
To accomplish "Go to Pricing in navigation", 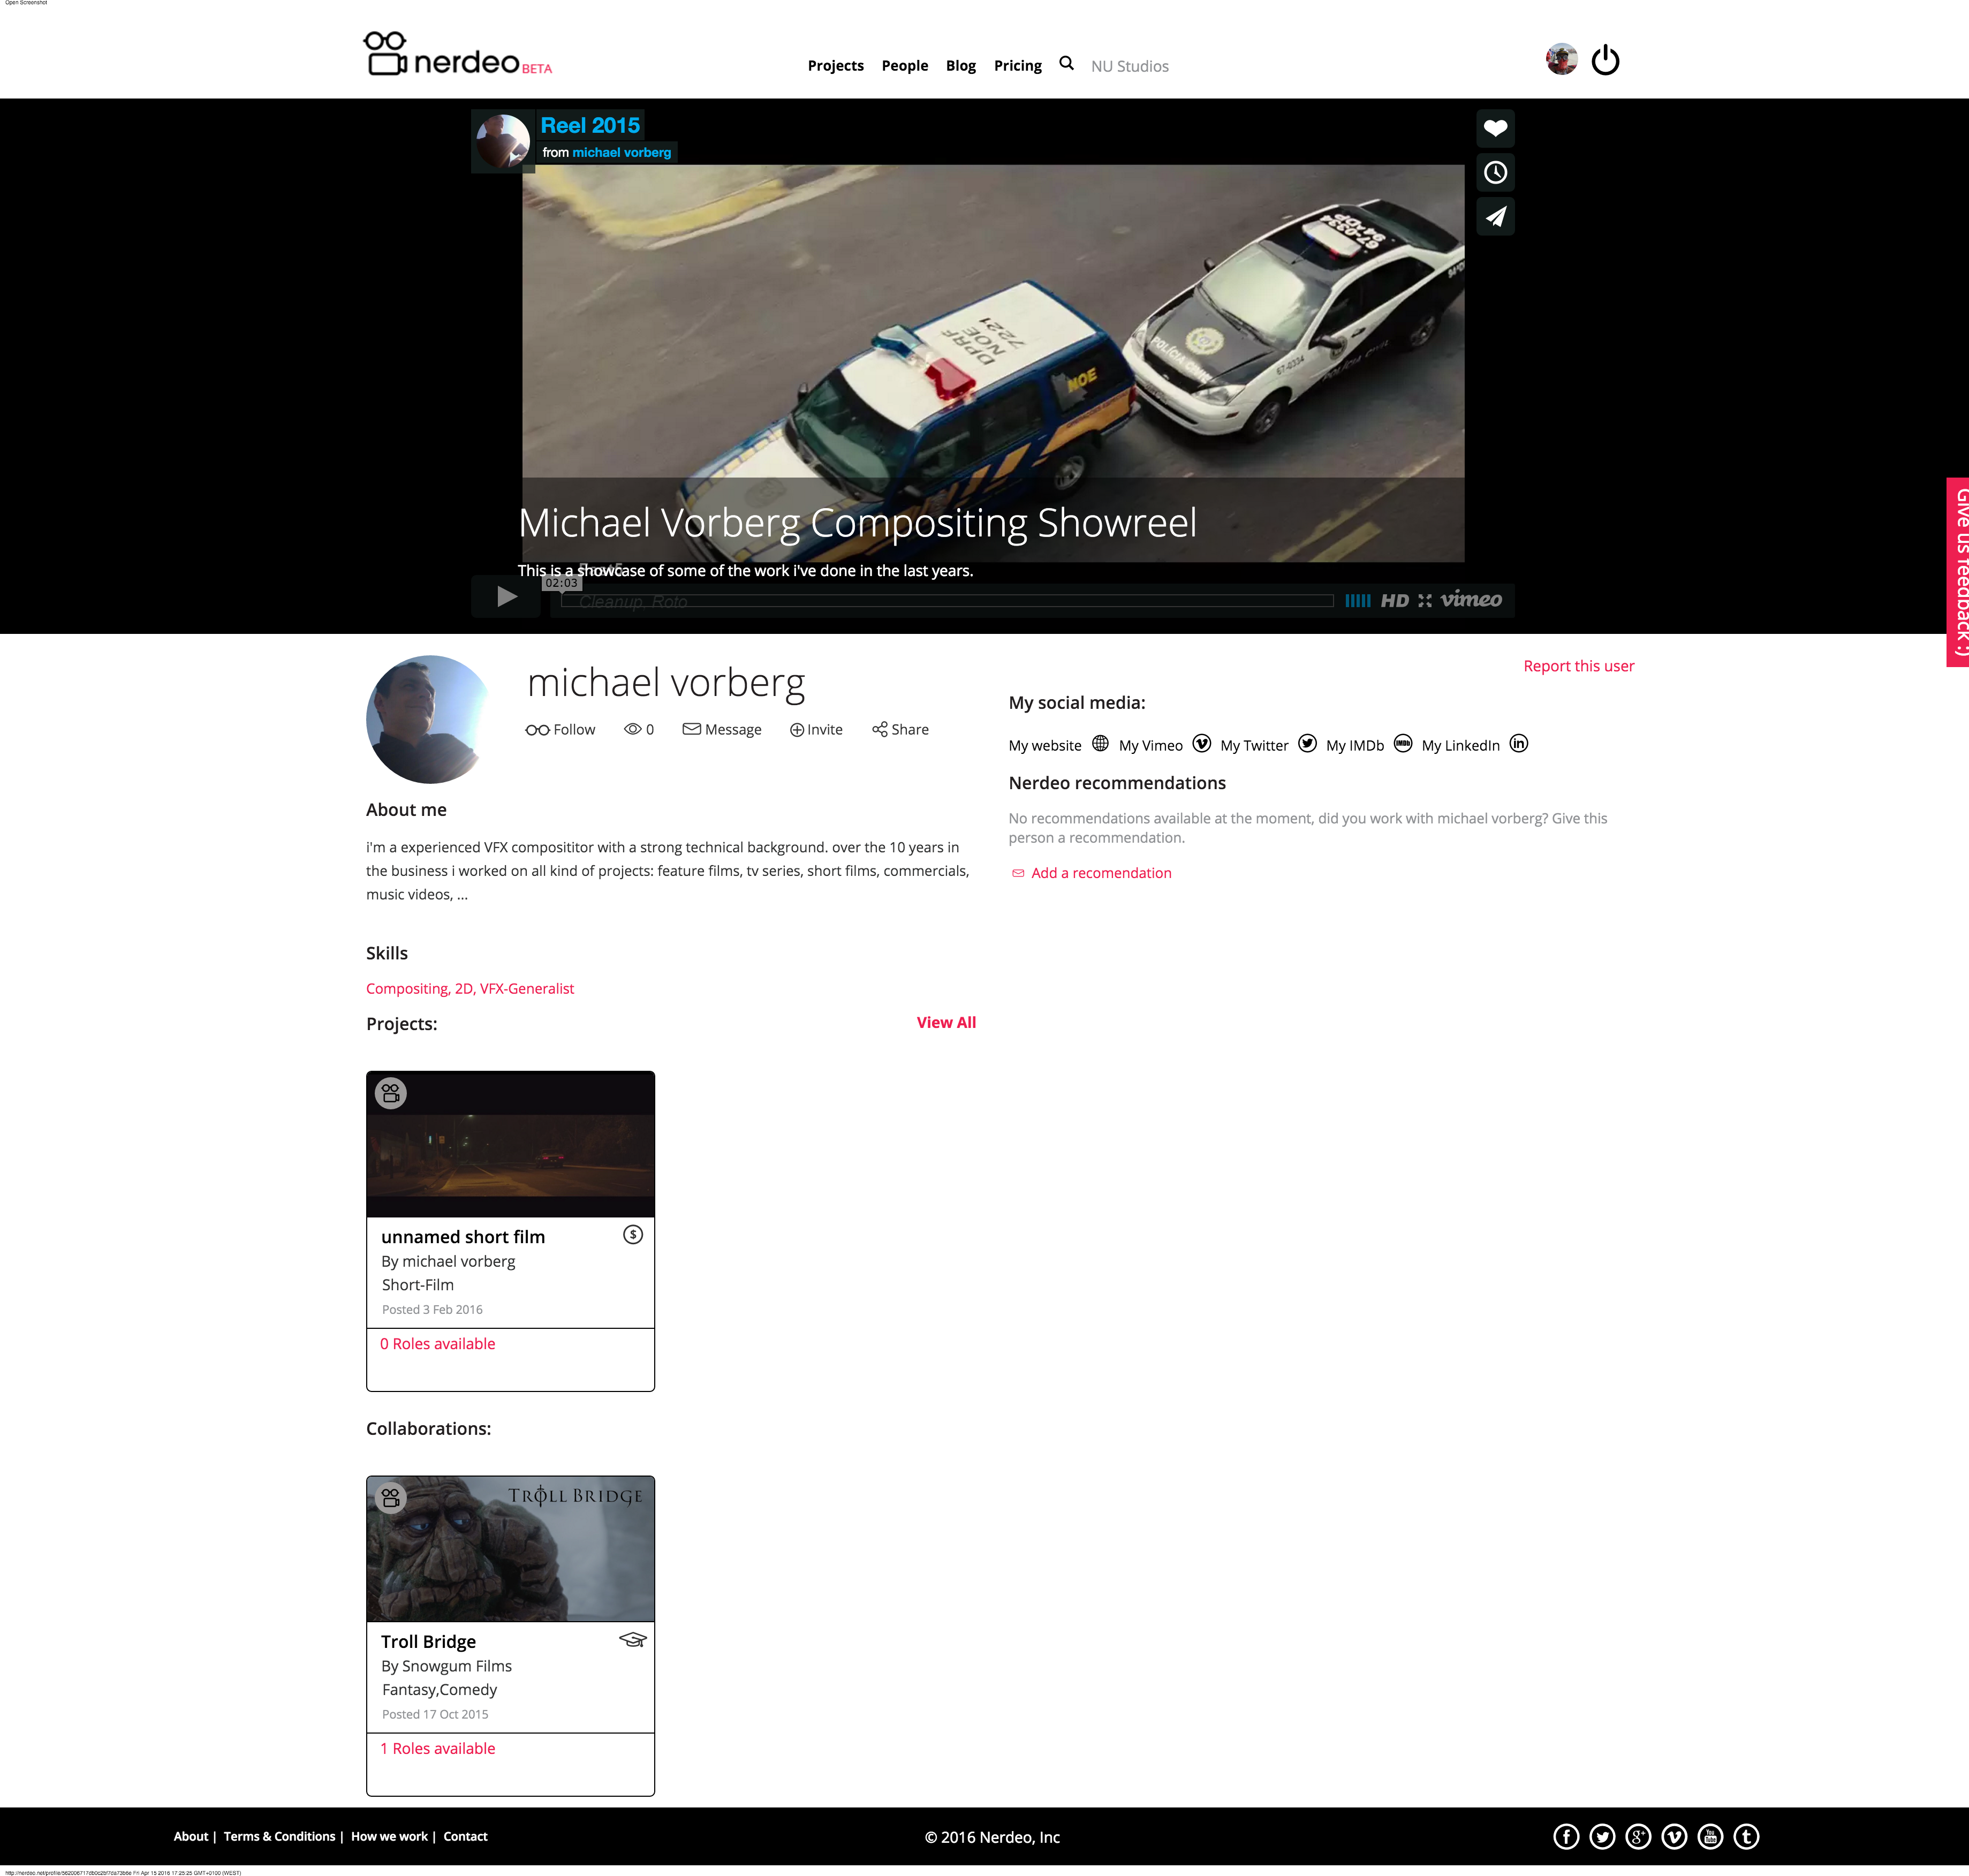I will [1017, 66].
